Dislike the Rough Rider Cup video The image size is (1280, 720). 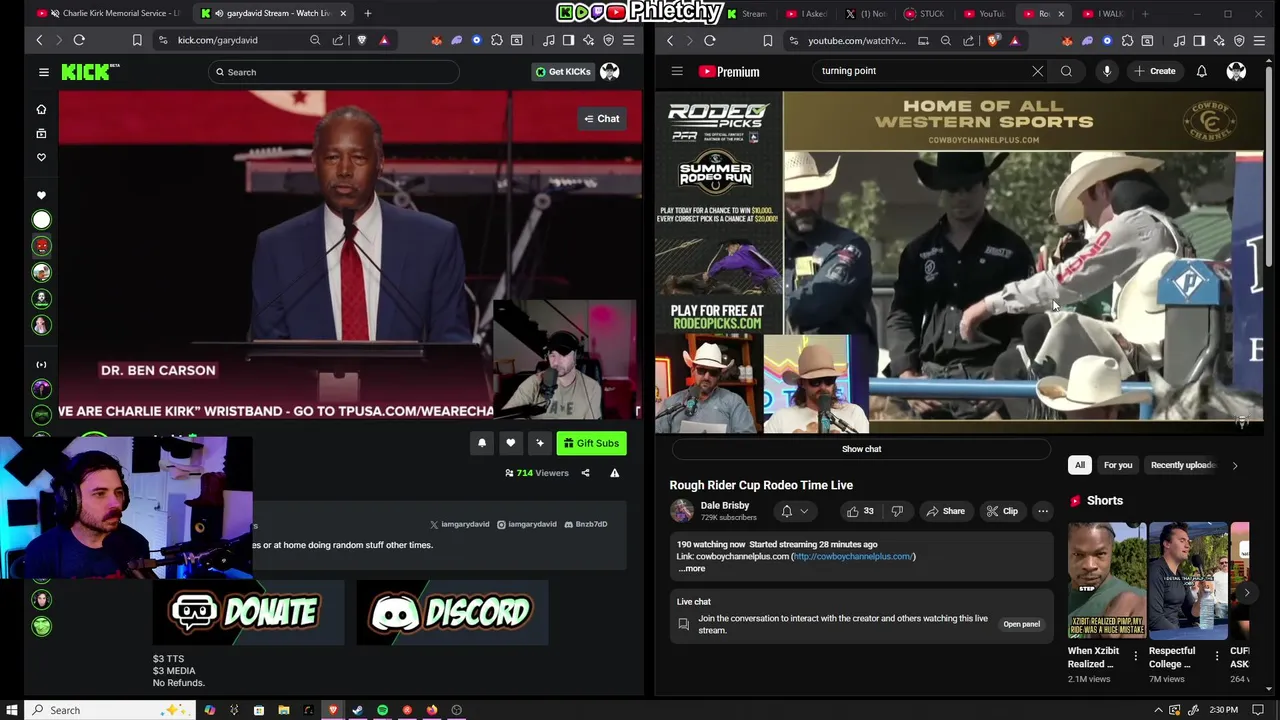[x=897, y=511]
